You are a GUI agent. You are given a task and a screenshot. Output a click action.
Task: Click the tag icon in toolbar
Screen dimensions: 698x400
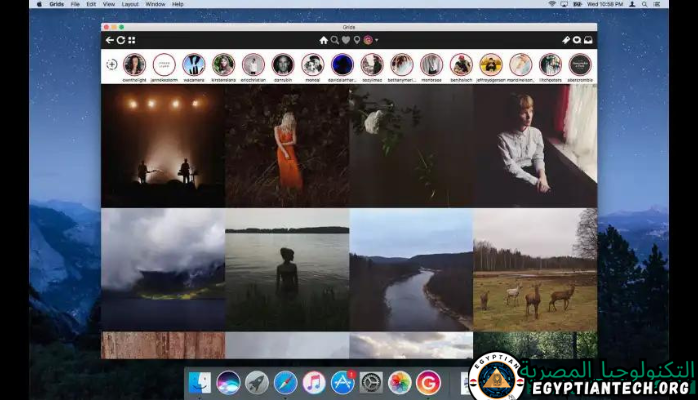click(566, 40)
